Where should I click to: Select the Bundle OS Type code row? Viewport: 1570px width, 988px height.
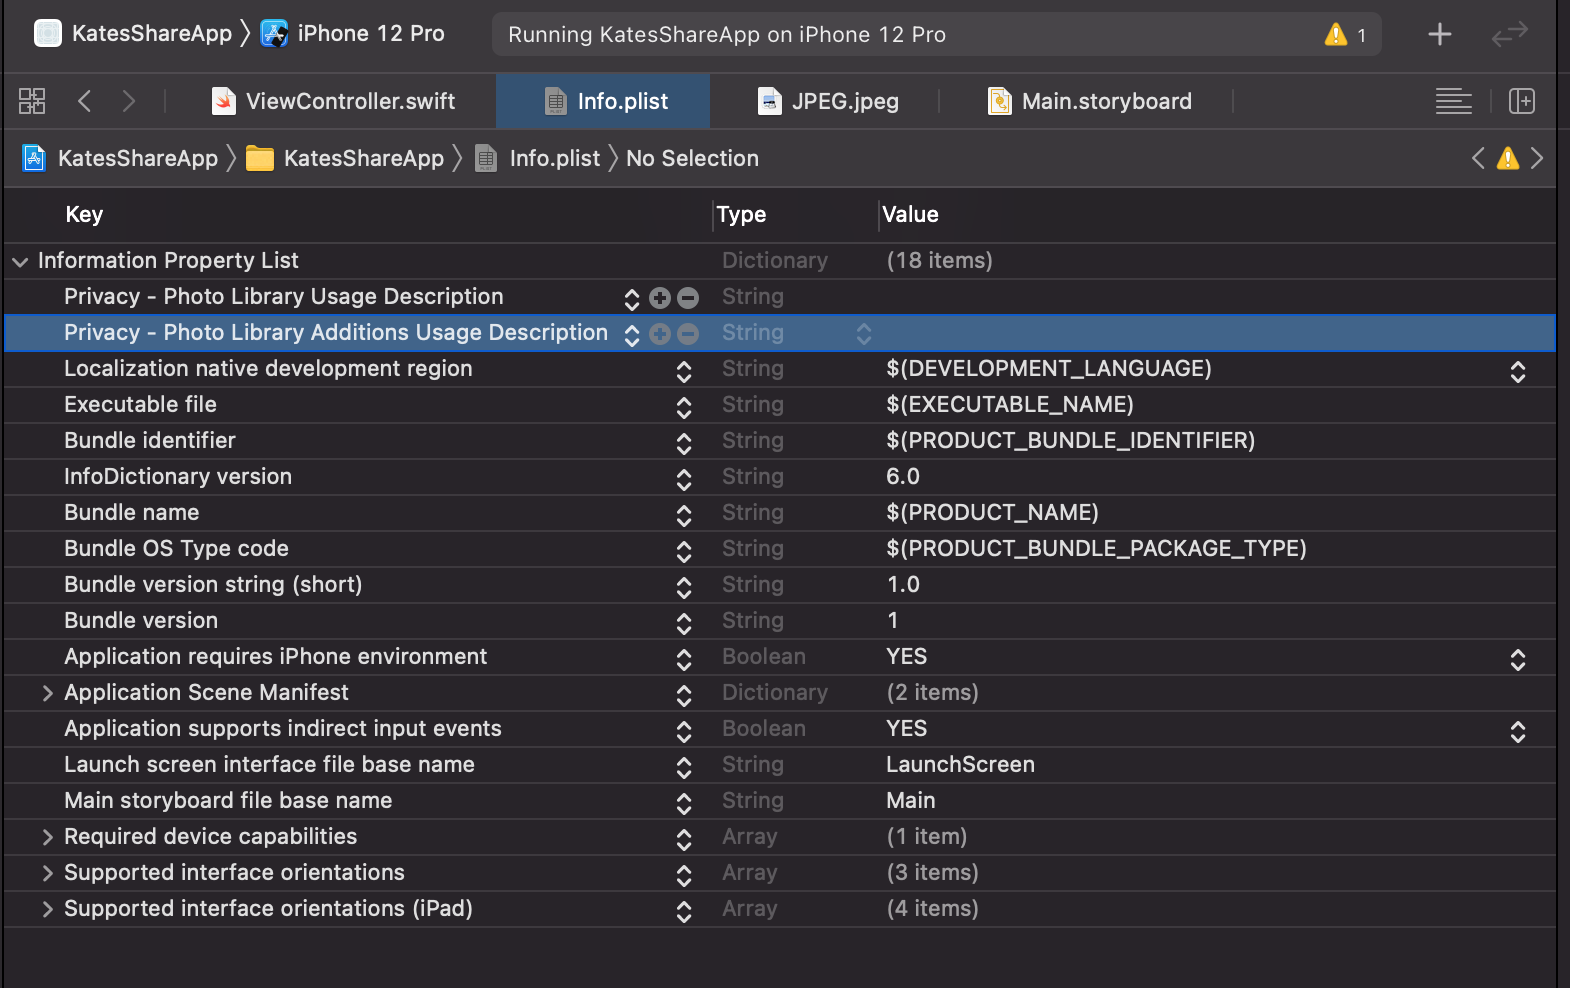(780, 549)
